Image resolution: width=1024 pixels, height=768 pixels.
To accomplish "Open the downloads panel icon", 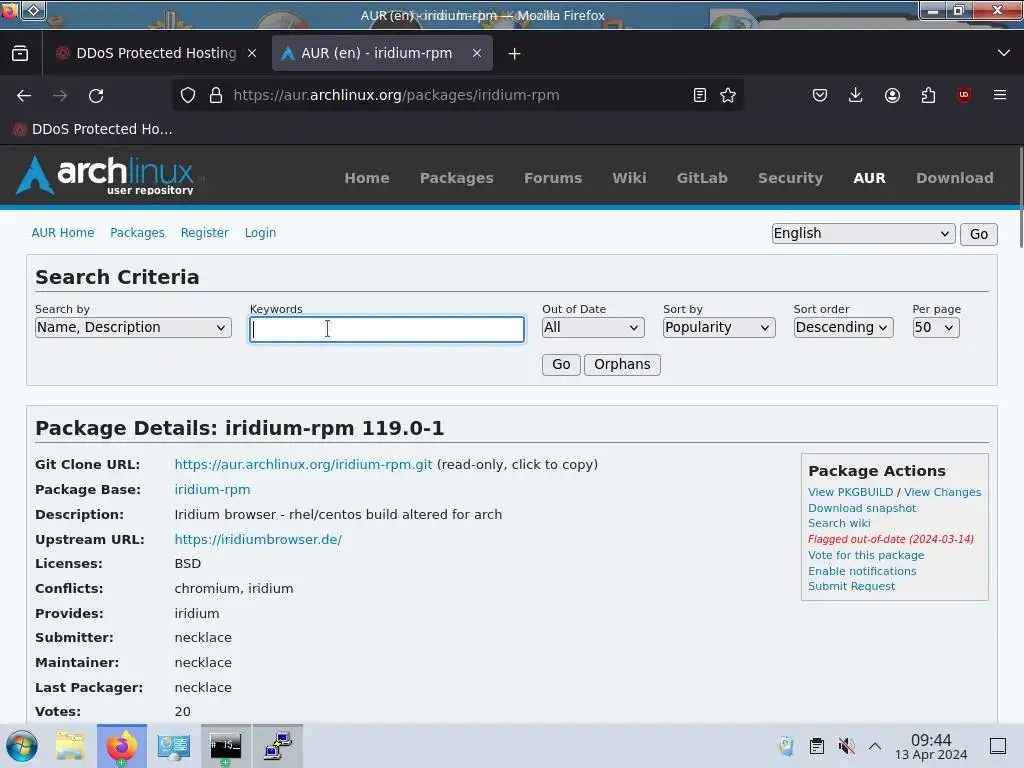I will click(856, 95).
